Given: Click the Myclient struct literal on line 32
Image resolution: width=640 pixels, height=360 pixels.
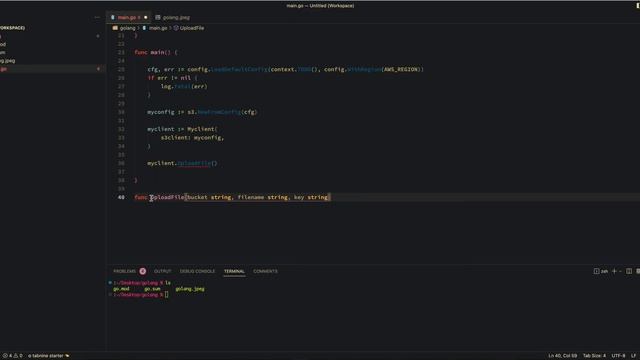Looking at the screenshot, I should 202,129.
